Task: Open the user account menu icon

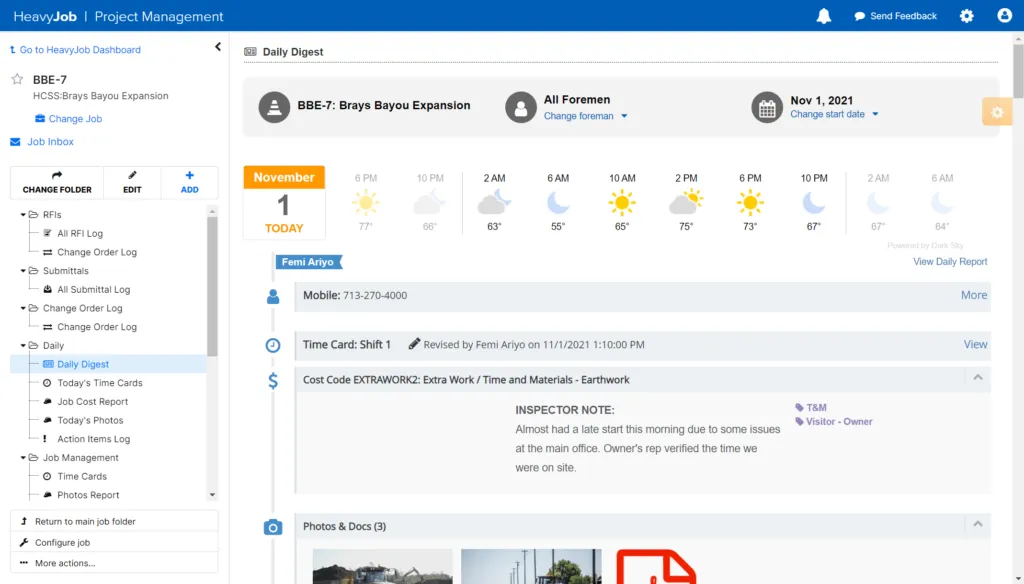Action: (x=1004, y=15)
